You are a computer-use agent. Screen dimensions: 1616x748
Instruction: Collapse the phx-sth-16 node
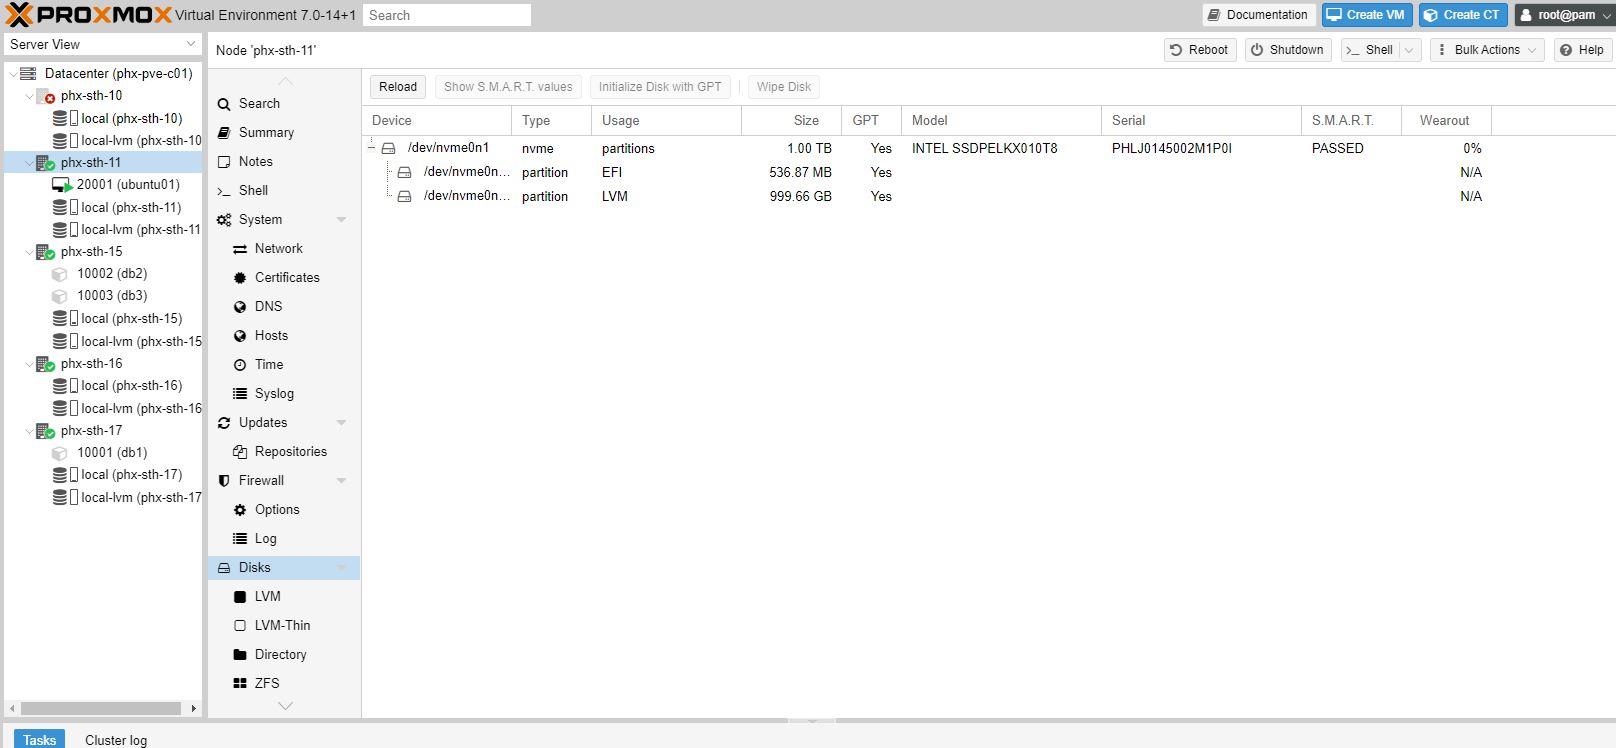[29, 364]
